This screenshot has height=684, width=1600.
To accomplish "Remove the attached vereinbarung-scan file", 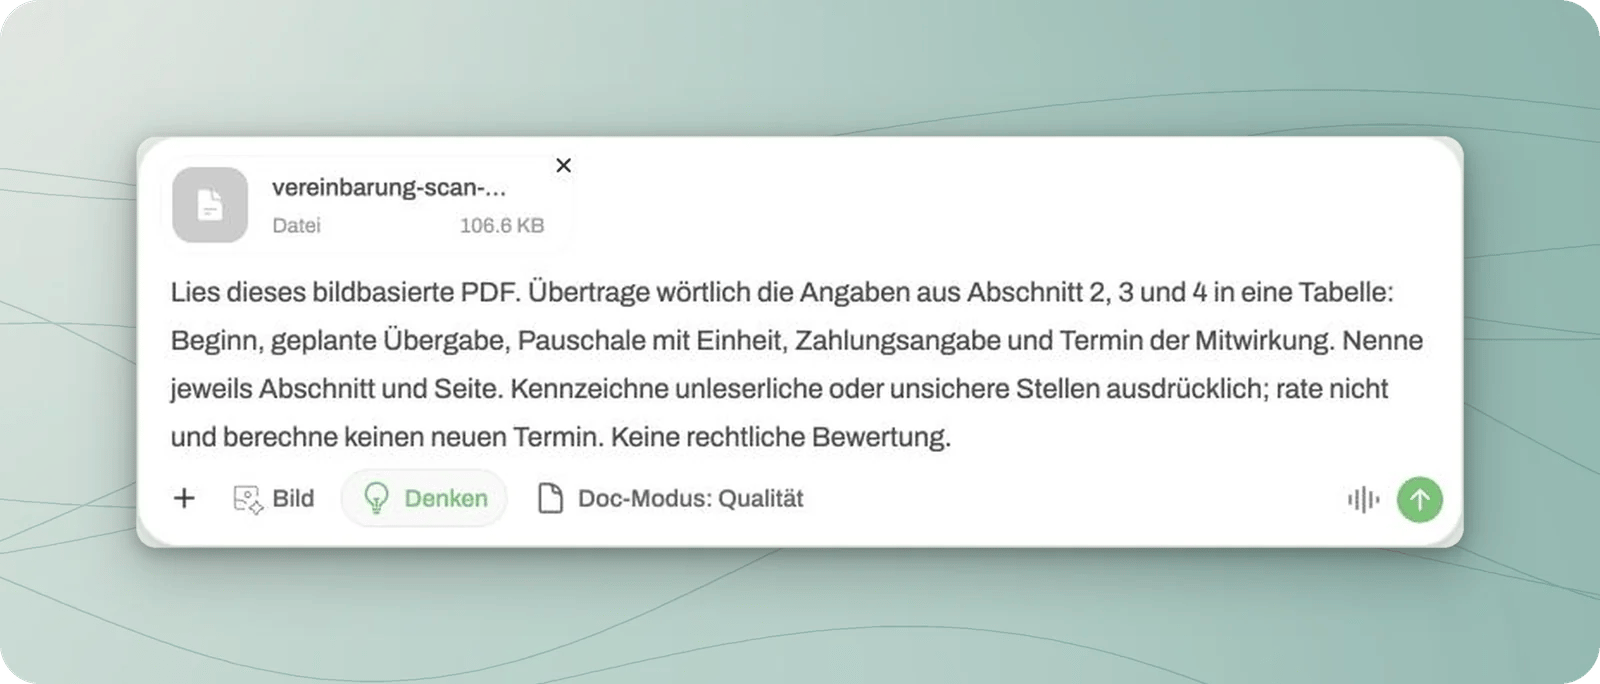I will point(564,165).
